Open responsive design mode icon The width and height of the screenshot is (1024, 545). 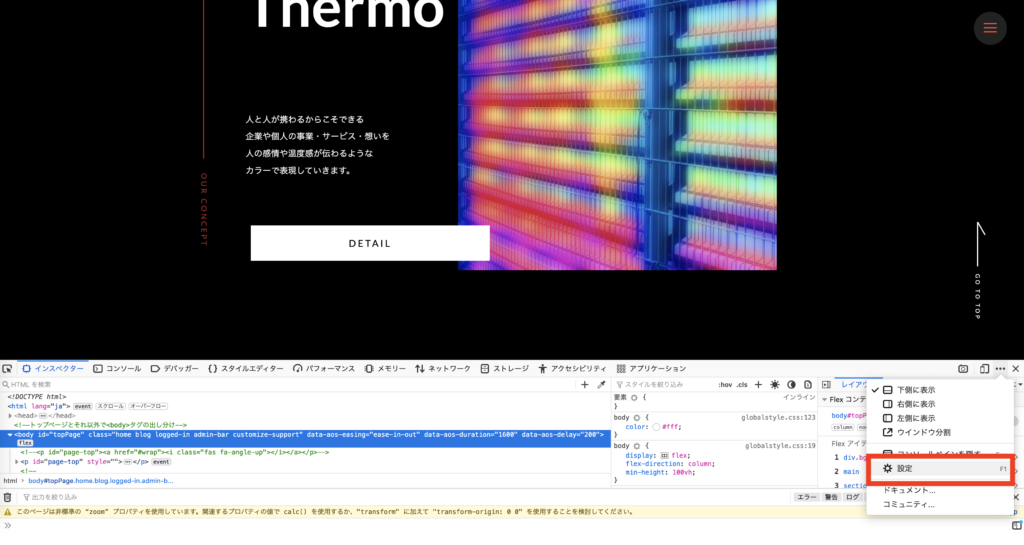coord(984,369)
